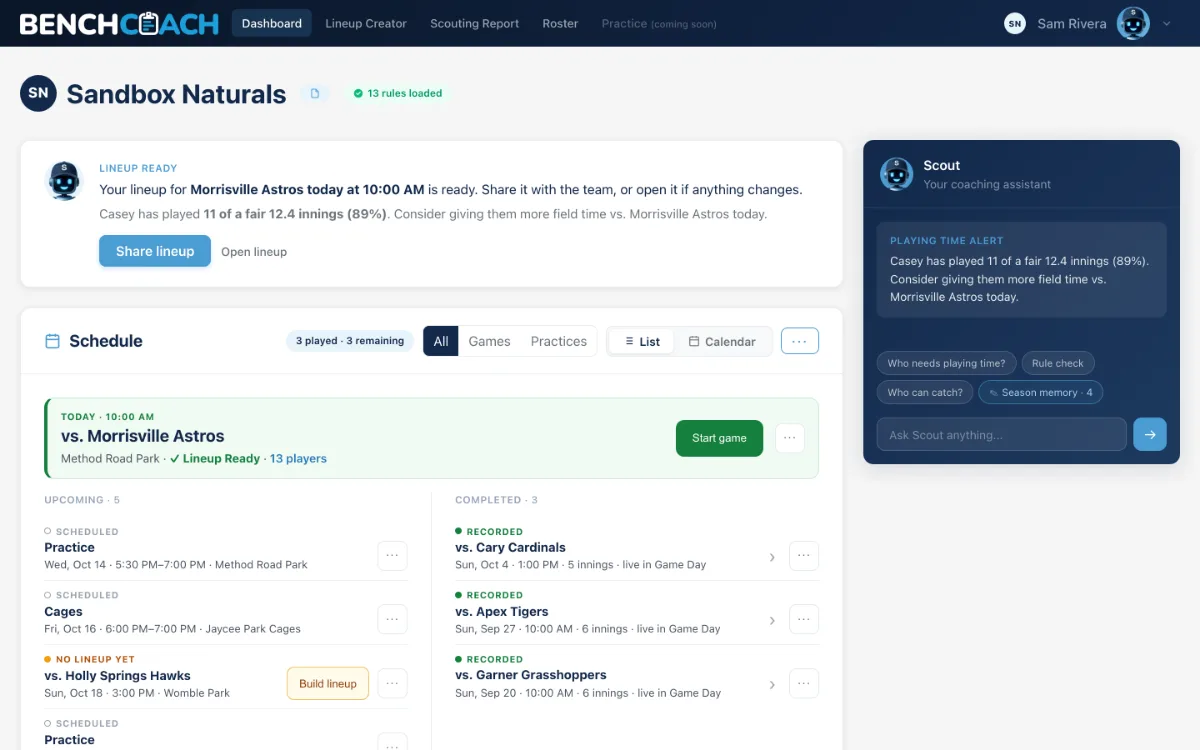Open more options for today's Morrisville Astros game
Screen dimensions: 1200x750
[789, 438]
